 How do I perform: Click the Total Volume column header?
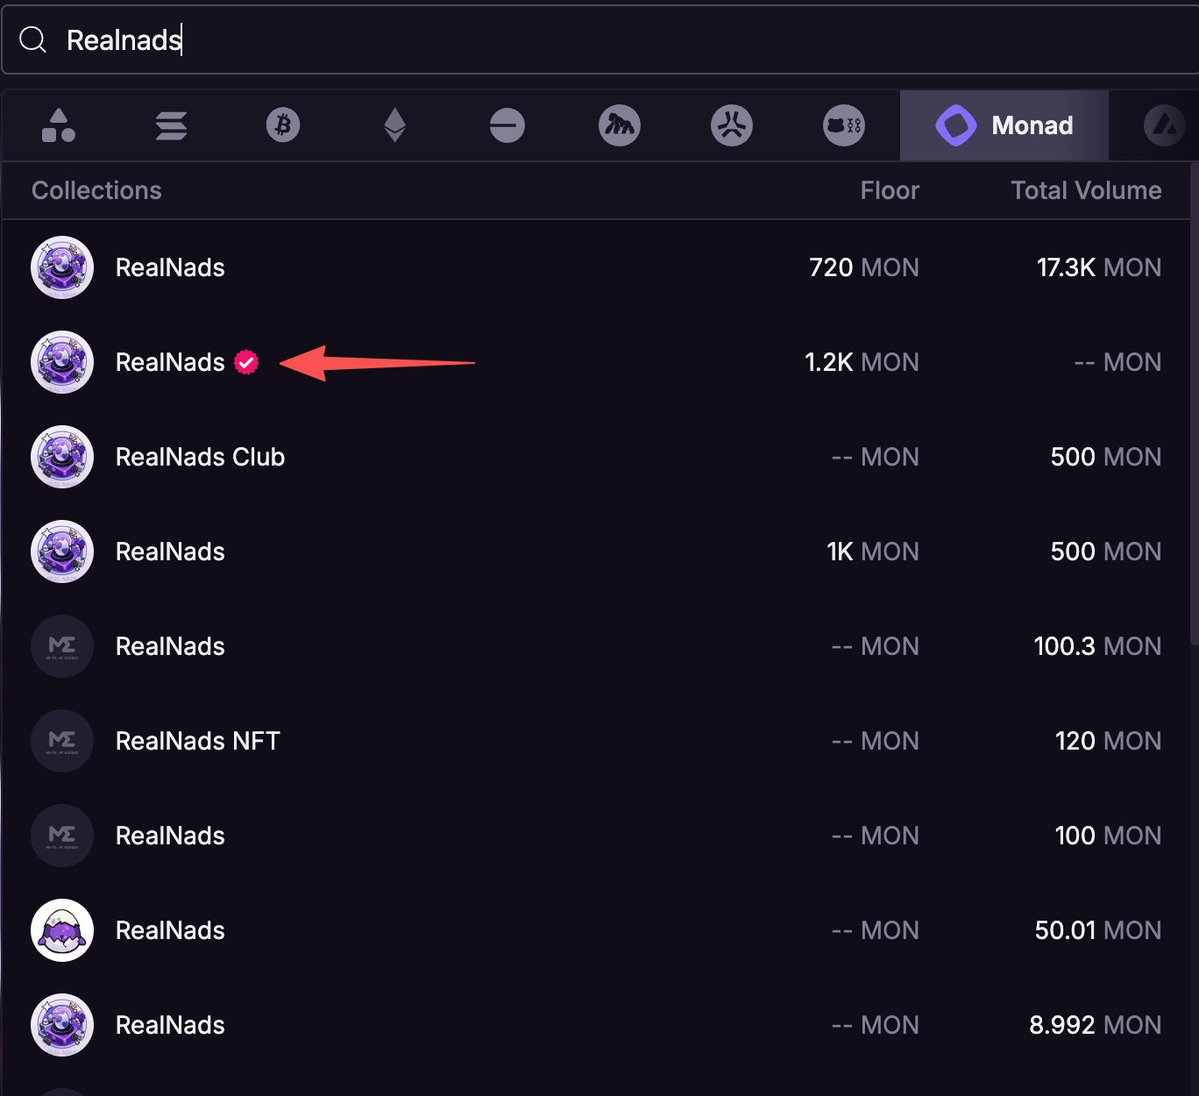[x=1085, y=190]
